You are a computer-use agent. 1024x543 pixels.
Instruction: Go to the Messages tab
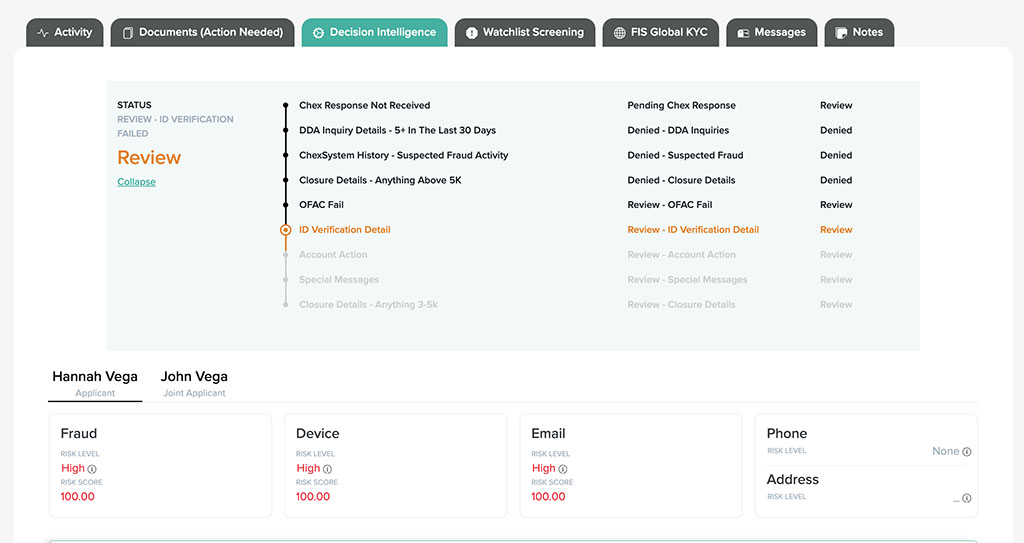click(x=771, y=32)
